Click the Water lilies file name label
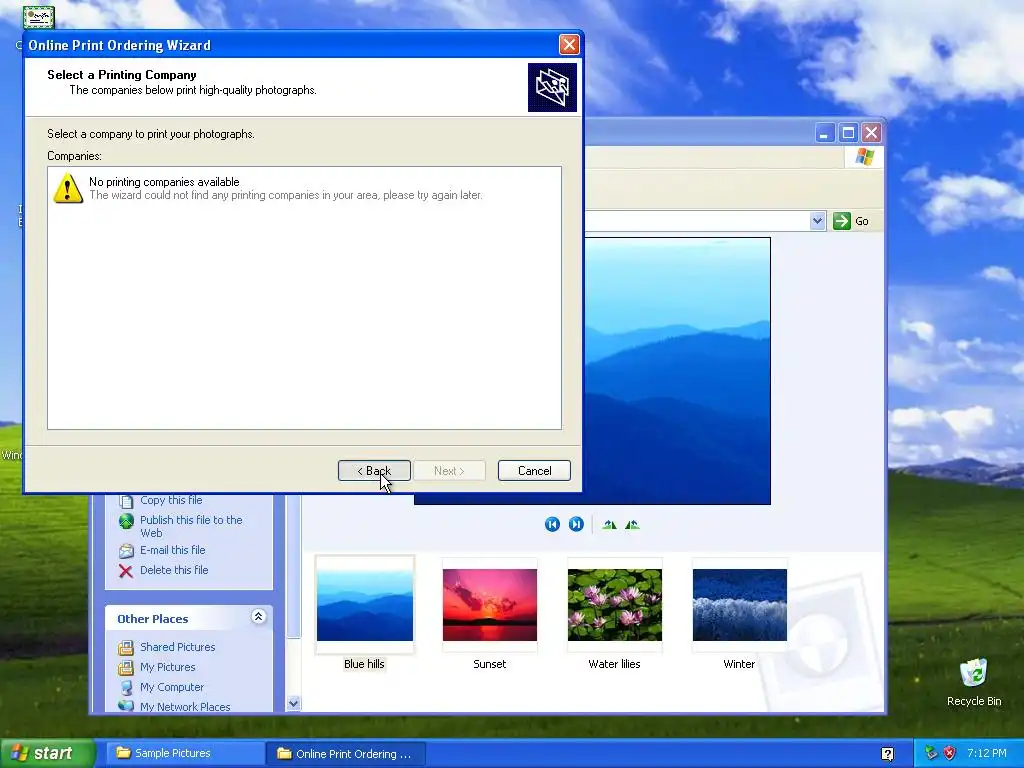The image size is (1024, 768). pos(615,664)
